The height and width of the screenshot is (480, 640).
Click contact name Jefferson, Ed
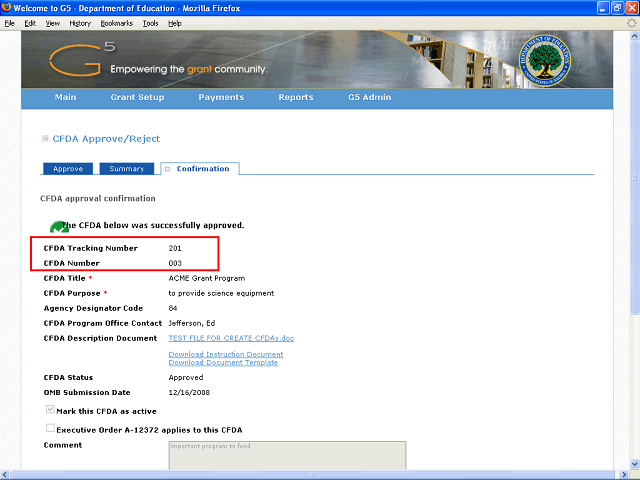(x=192, y=323)
